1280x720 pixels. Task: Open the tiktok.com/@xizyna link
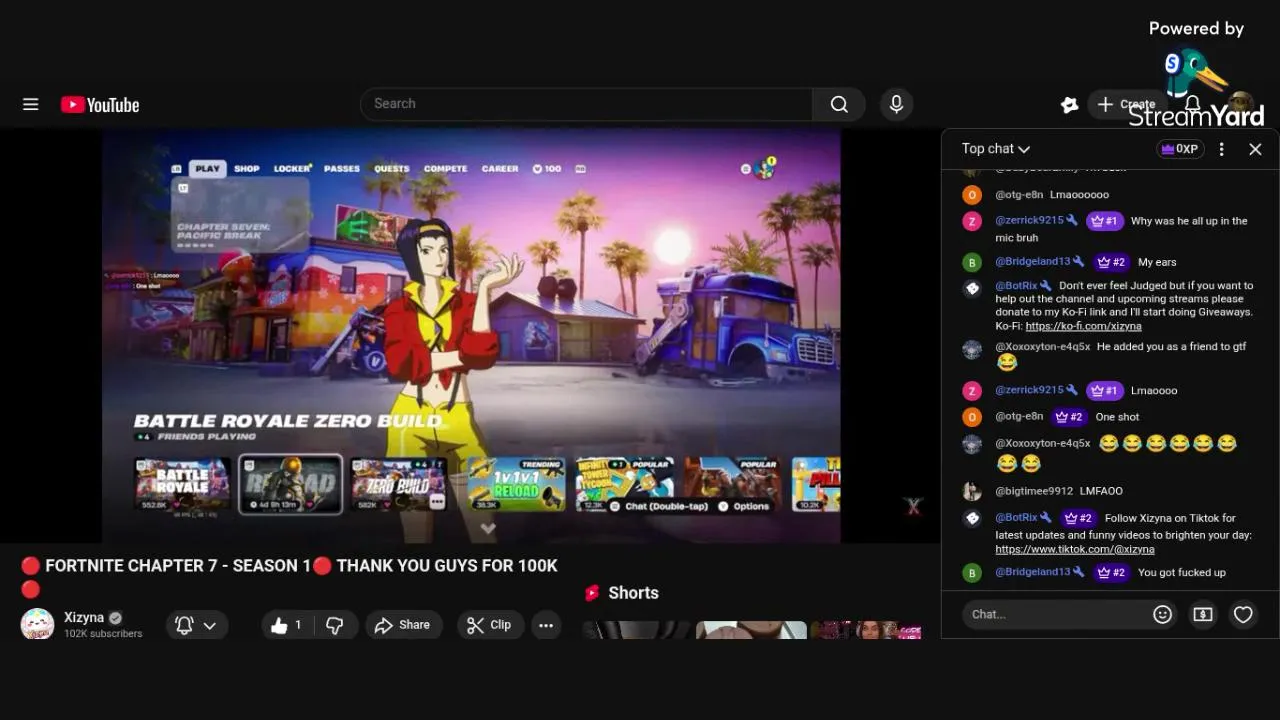pos(1075,549)
